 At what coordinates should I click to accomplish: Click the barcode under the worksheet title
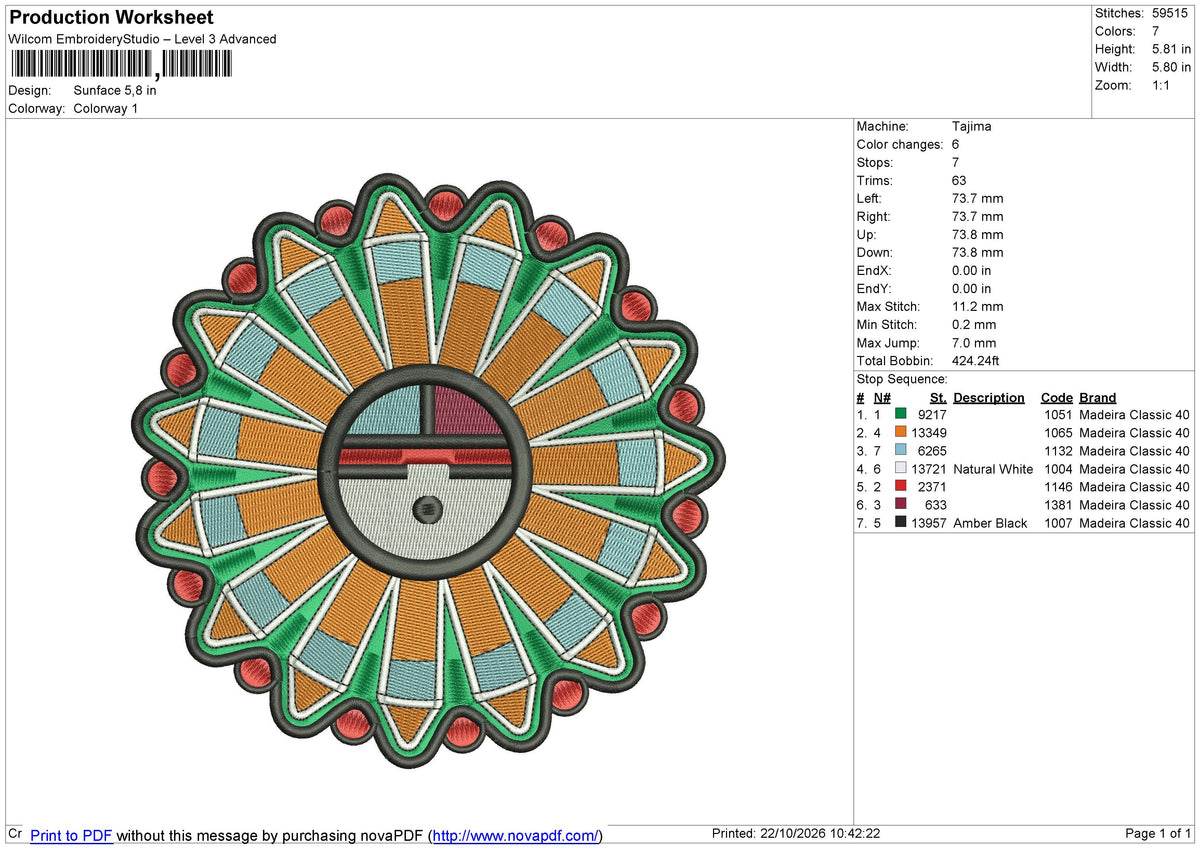[x=120, y=65]
